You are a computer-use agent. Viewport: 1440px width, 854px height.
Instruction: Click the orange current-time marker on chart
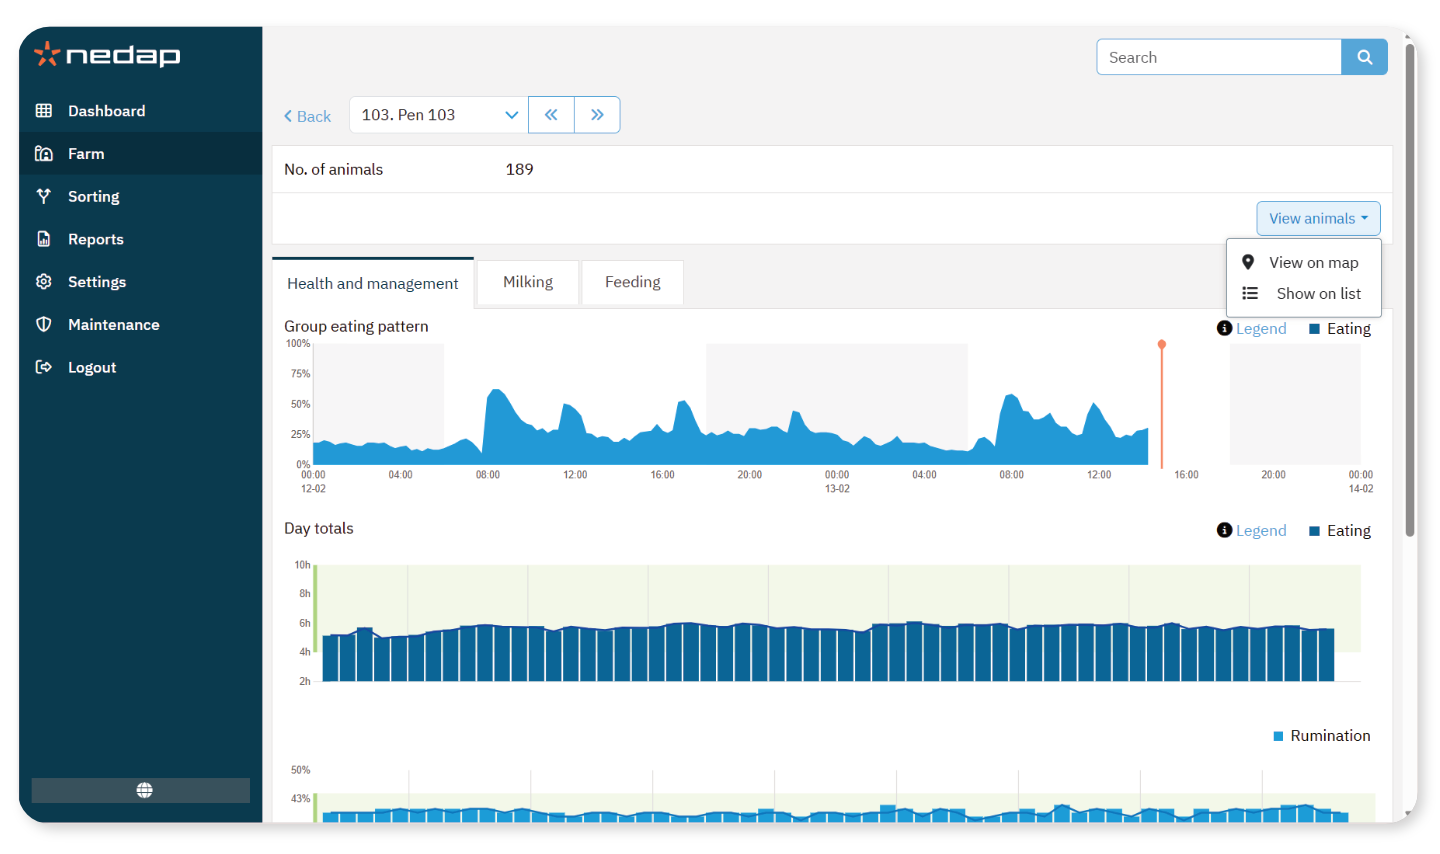tap(1162, 405)
